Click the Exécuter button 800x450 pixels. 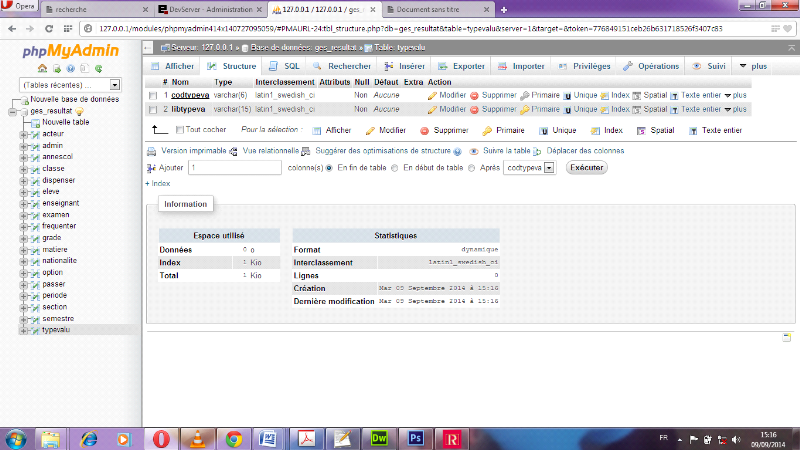587,168
